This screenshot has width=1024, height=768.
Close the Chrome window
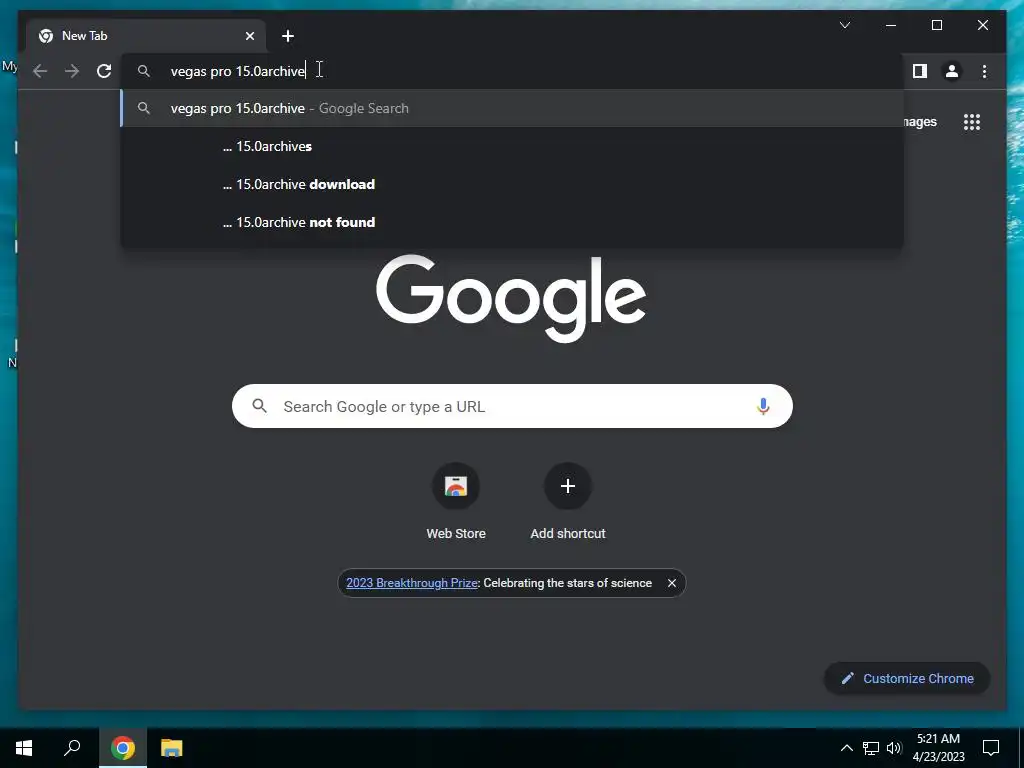coord(982,25)
